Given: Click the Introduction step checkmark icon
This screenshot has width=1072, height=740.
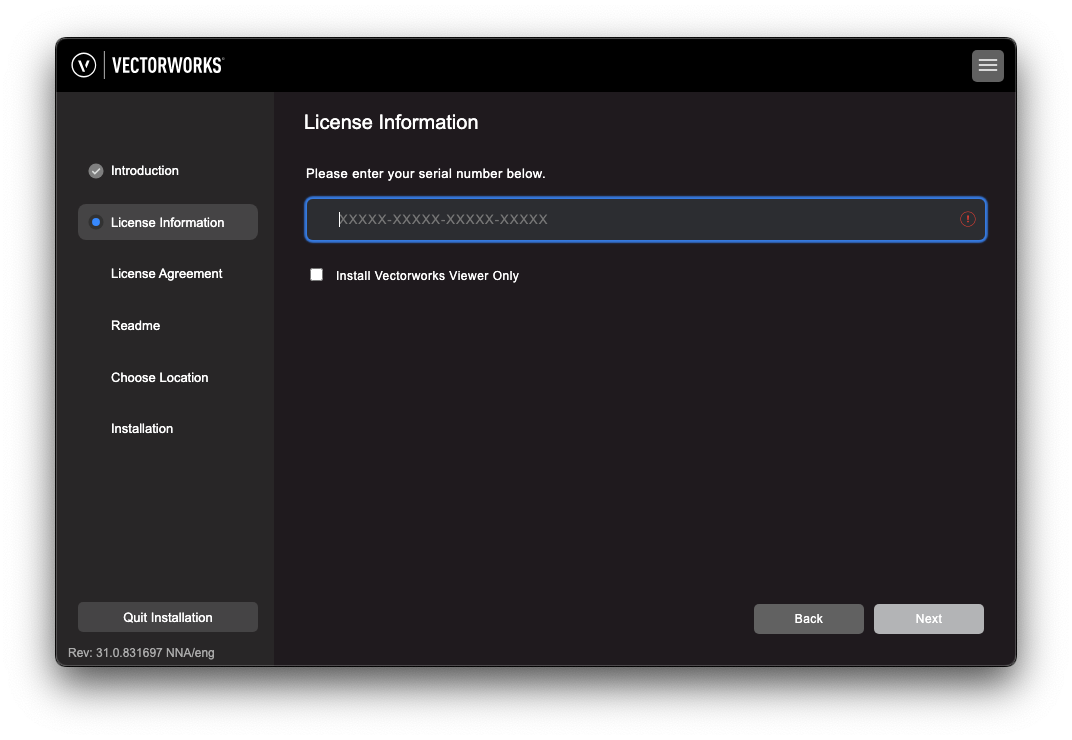Looking at the screenshot, I should [x=96, y=171].
